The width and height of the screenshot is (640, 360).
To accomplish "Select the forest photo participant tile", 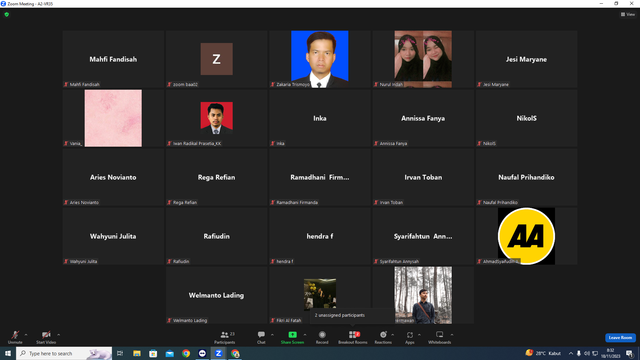I will [x=423, y=295].
